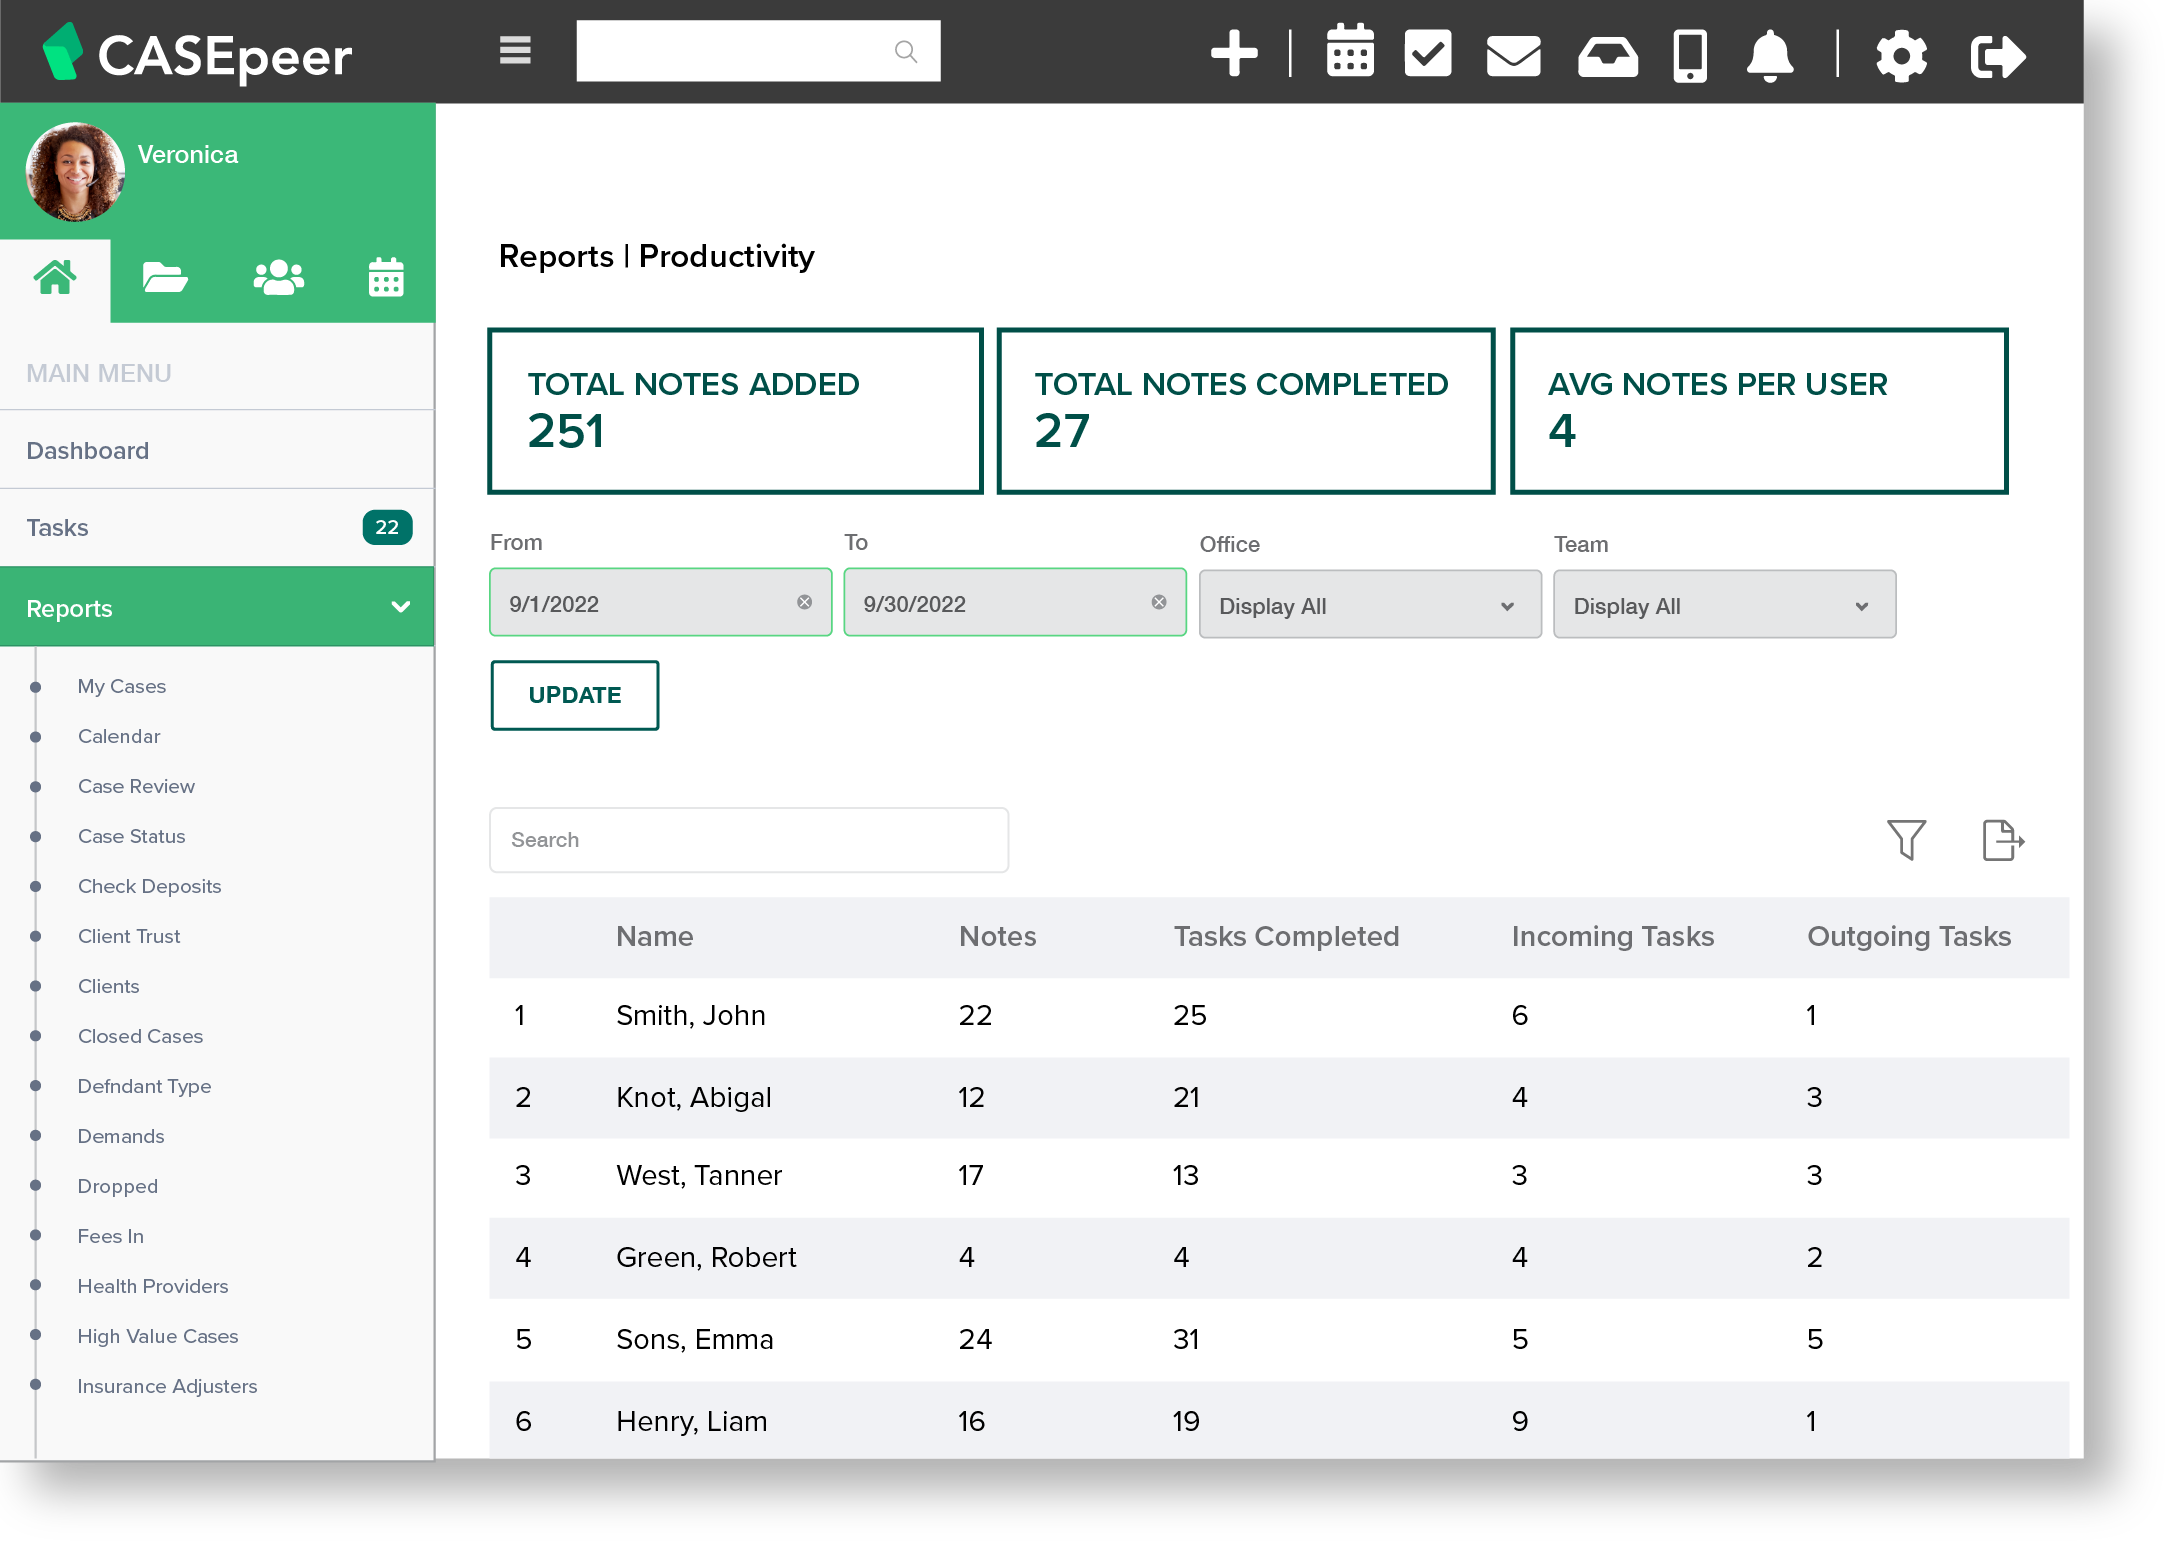
Task: Check notifications via the bell icon
Action: tap(1769, 55)
